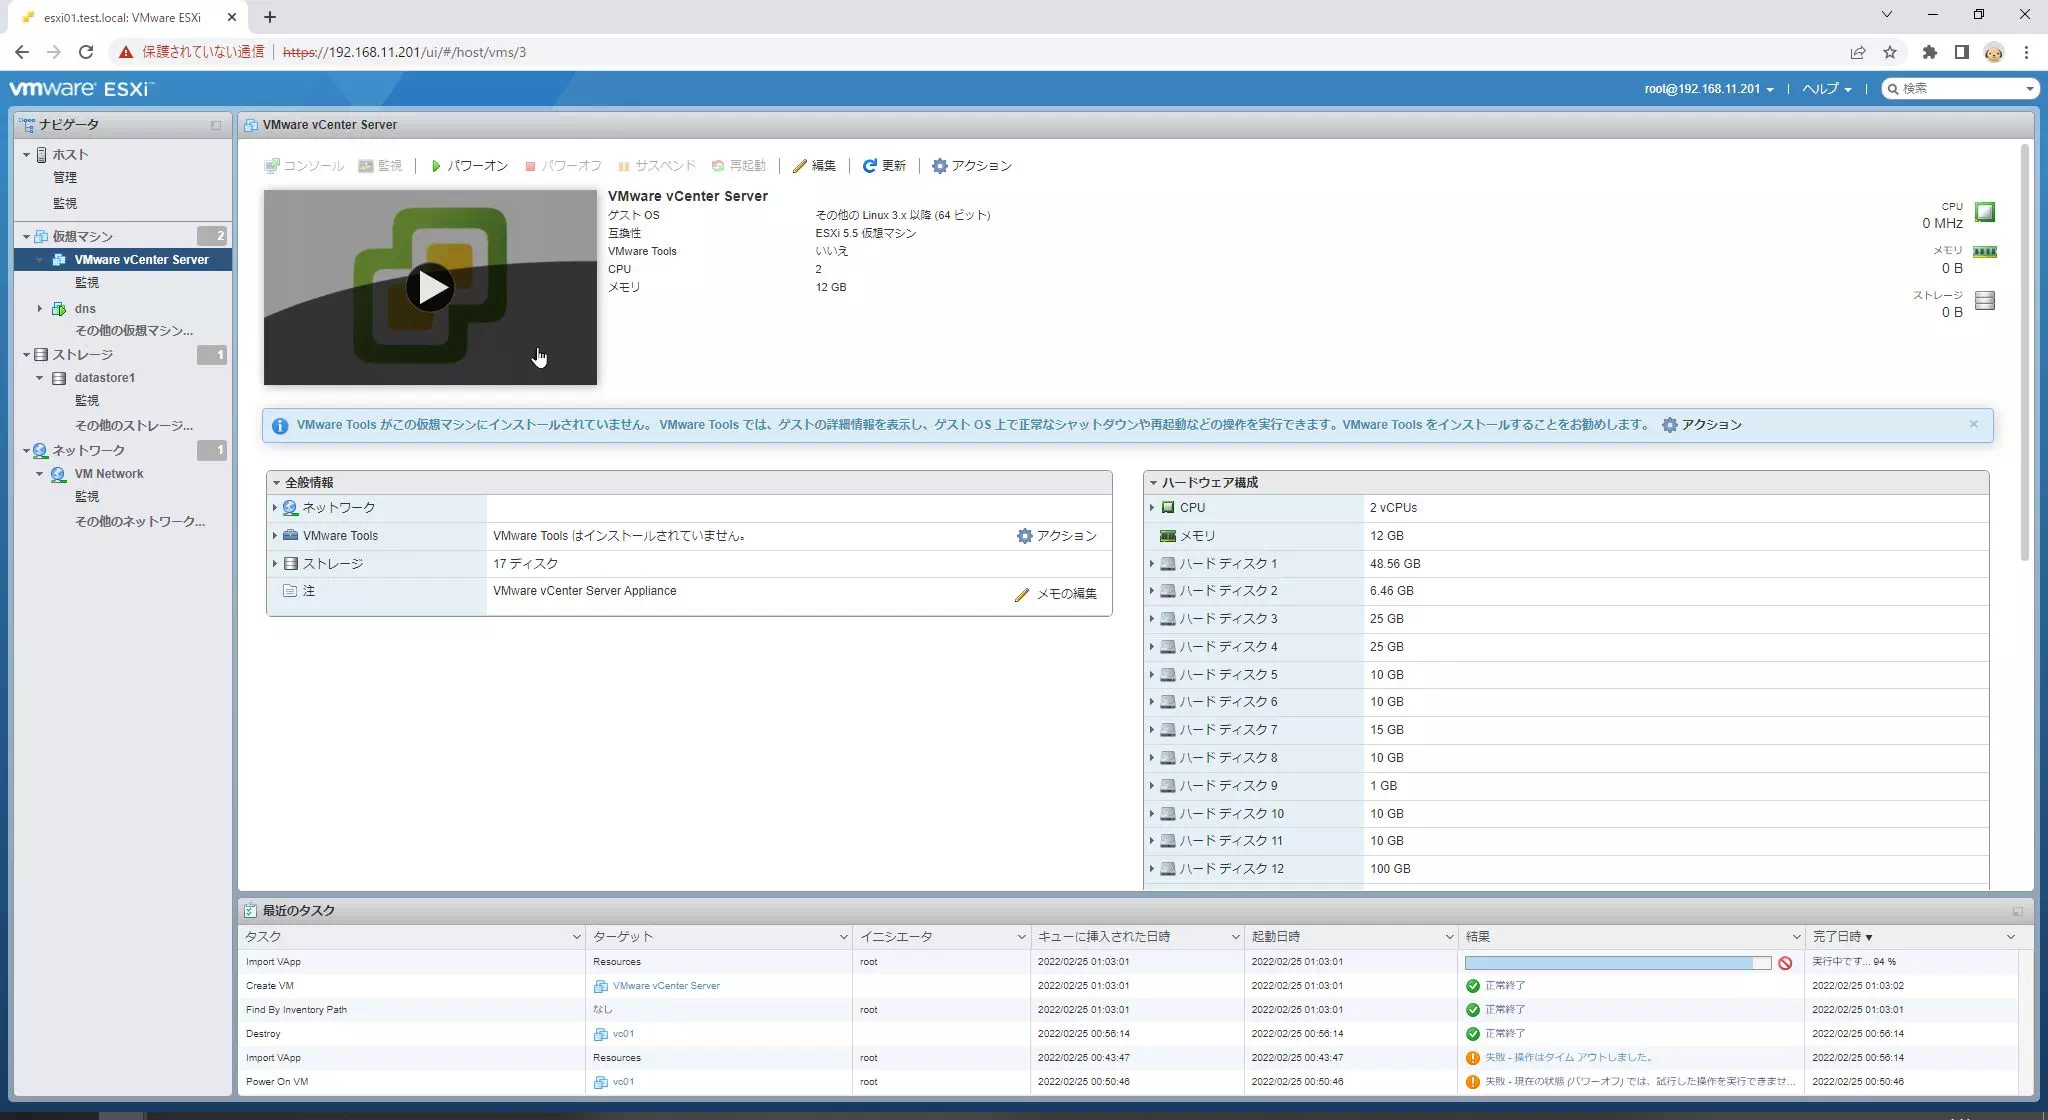
Task: Click the Power Off (パワーオフ) toolbar button
Action: coord(563,166)
